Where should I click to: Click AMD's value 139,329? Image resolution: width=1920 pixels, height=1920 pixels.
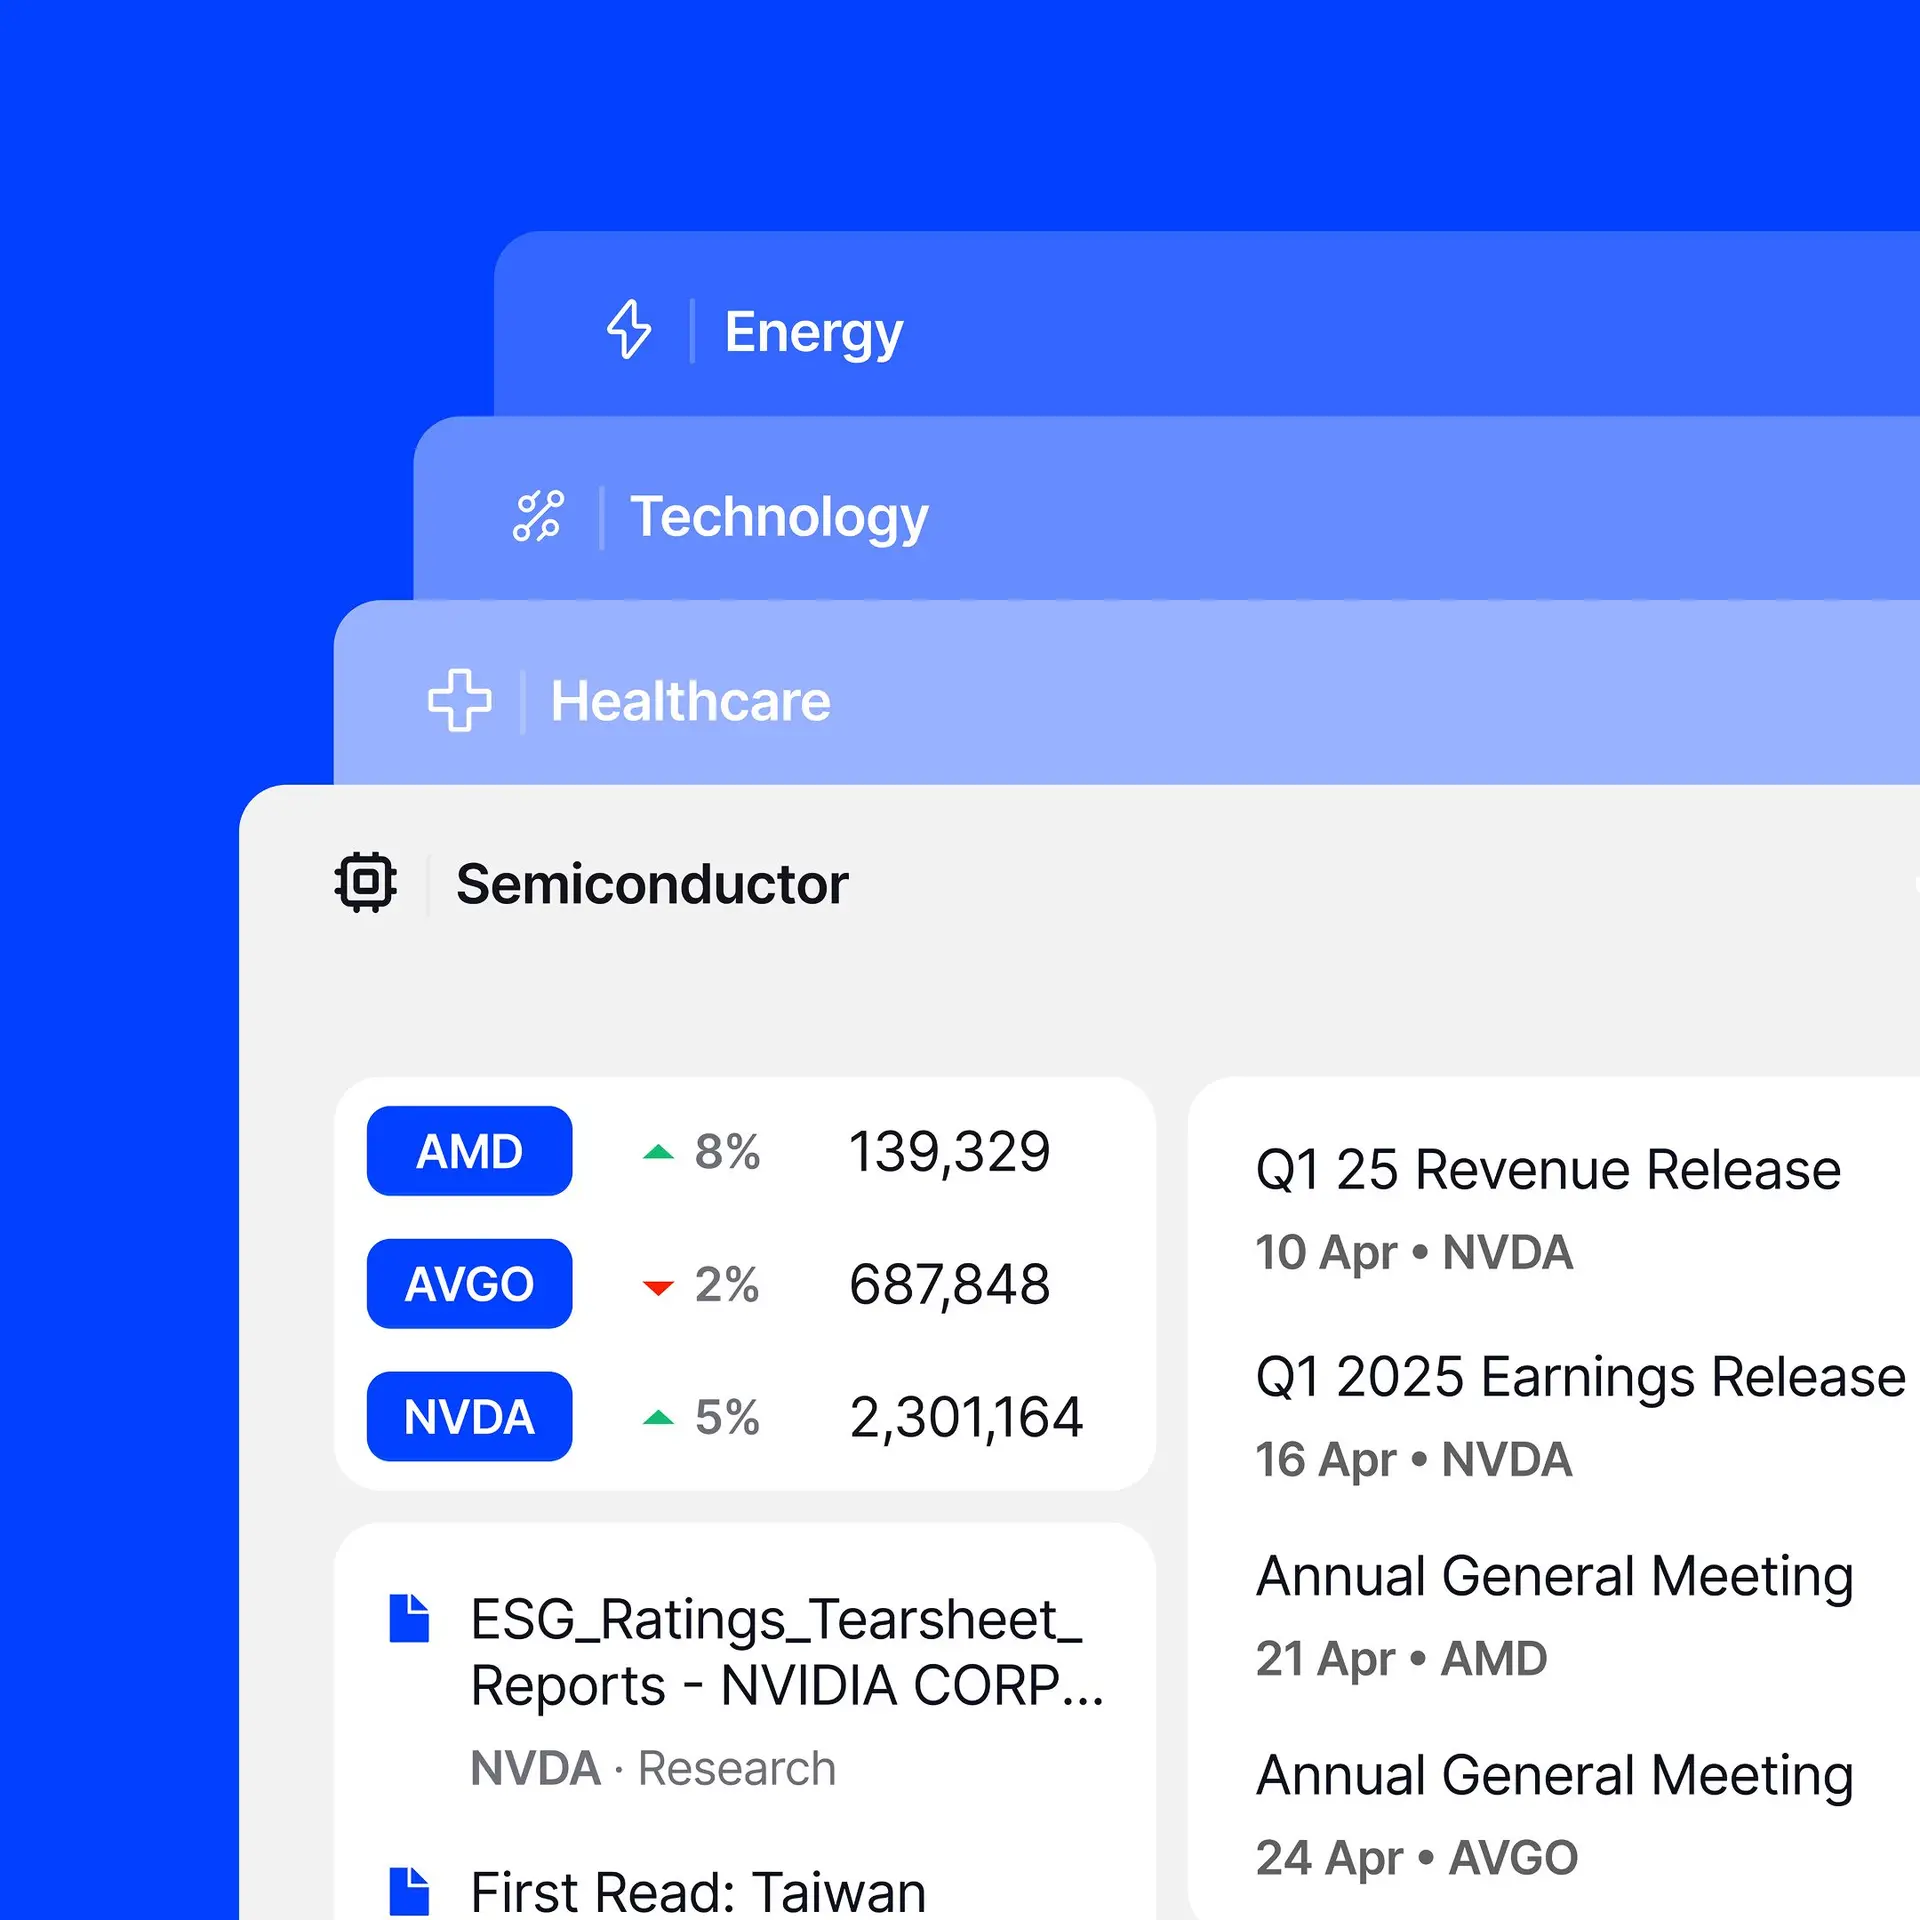pos(950,1152)
